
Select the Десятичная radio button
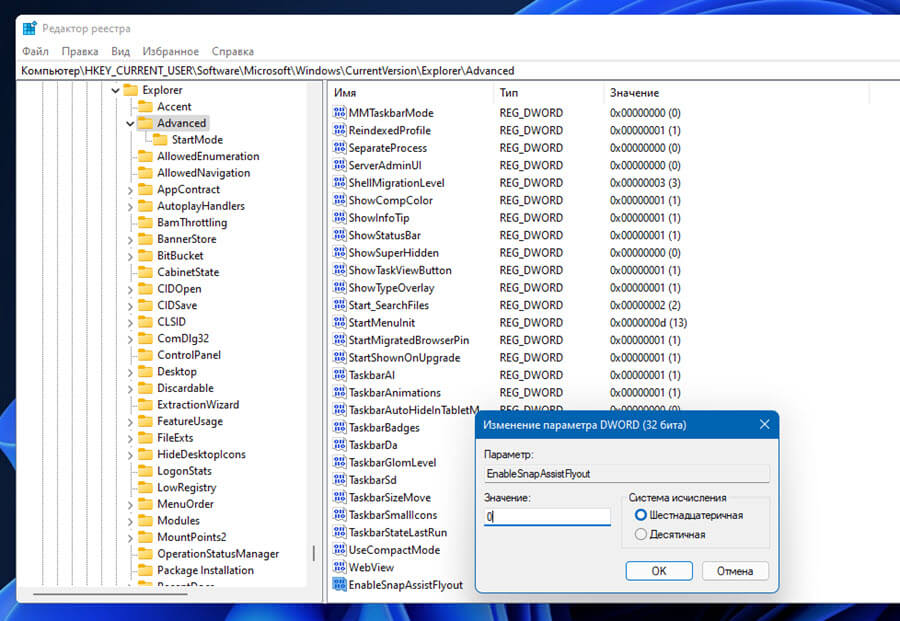click(641, 534)
